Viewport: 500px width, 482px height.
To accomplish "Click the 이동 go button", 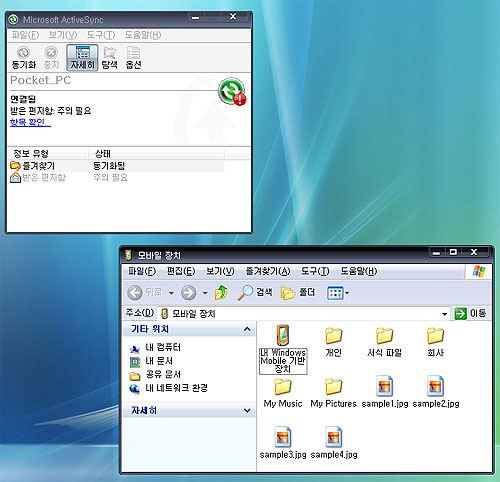I will pos(470,313).
